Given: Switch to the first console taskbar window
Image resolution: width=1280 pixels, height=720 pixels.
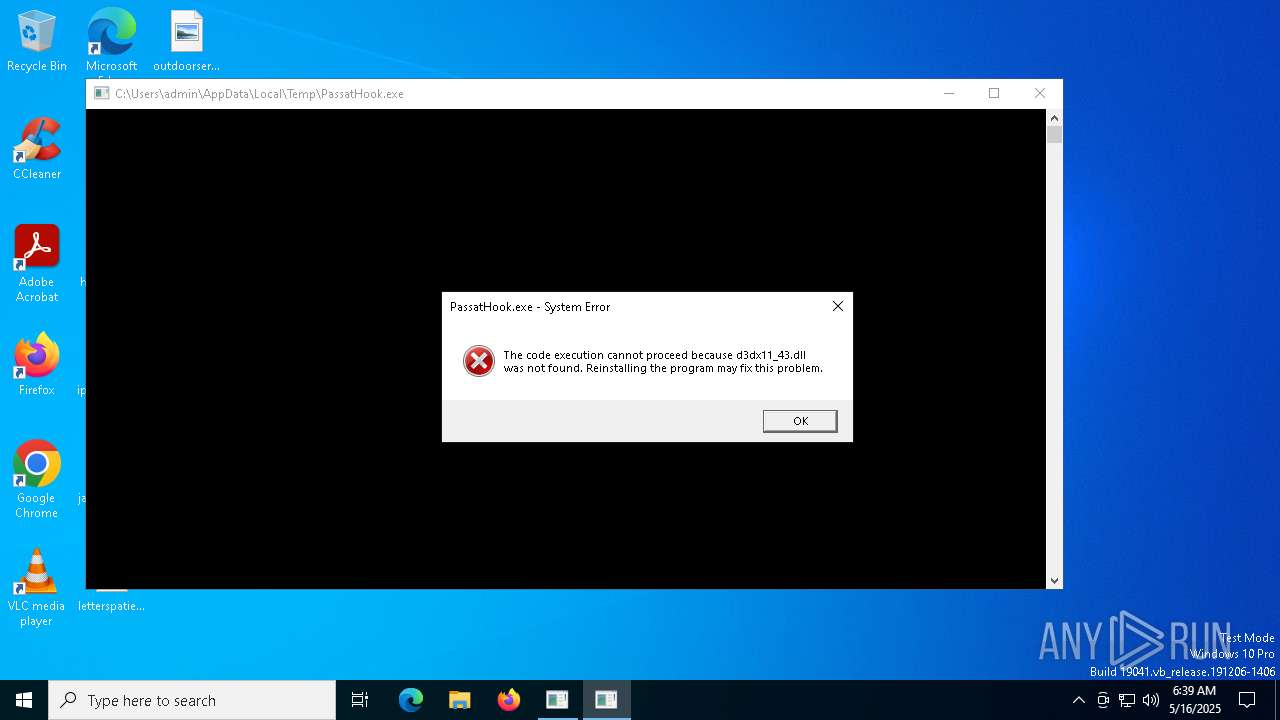Looking at the screenshot, I should coord(557,700).
